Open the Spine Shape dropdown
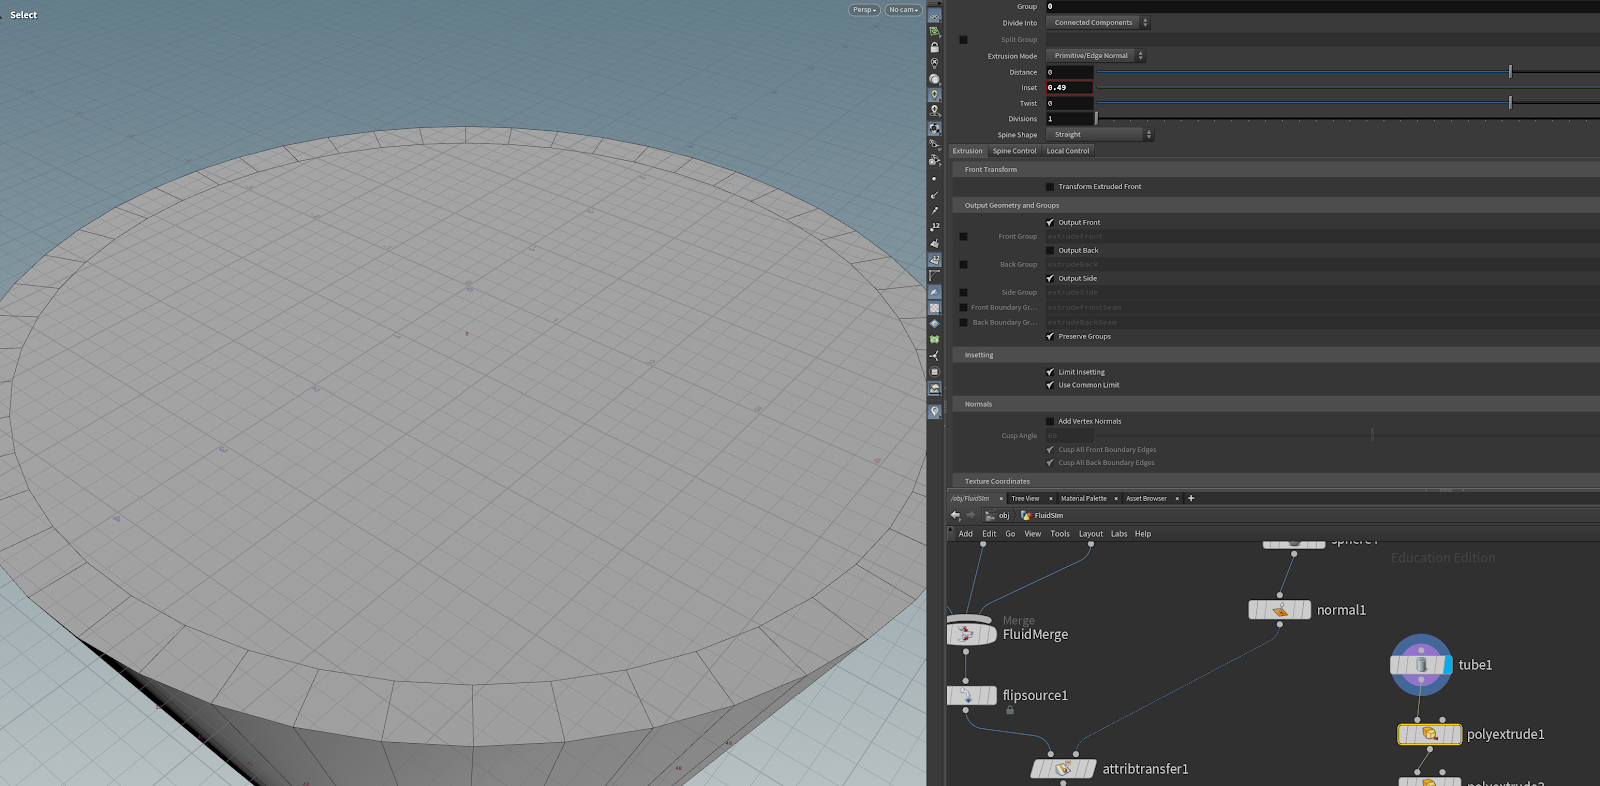This screenshot has height=786, width=1600. (x=1100, y=135)
